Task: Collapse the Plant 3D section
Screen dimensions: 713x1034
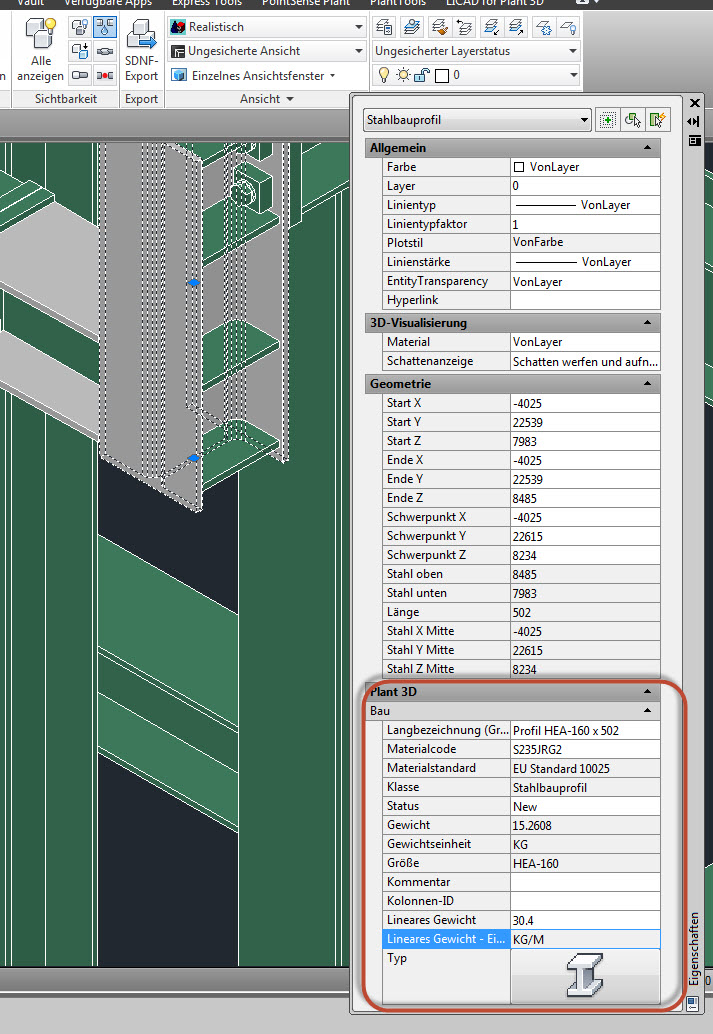Action: coord(647,691)
